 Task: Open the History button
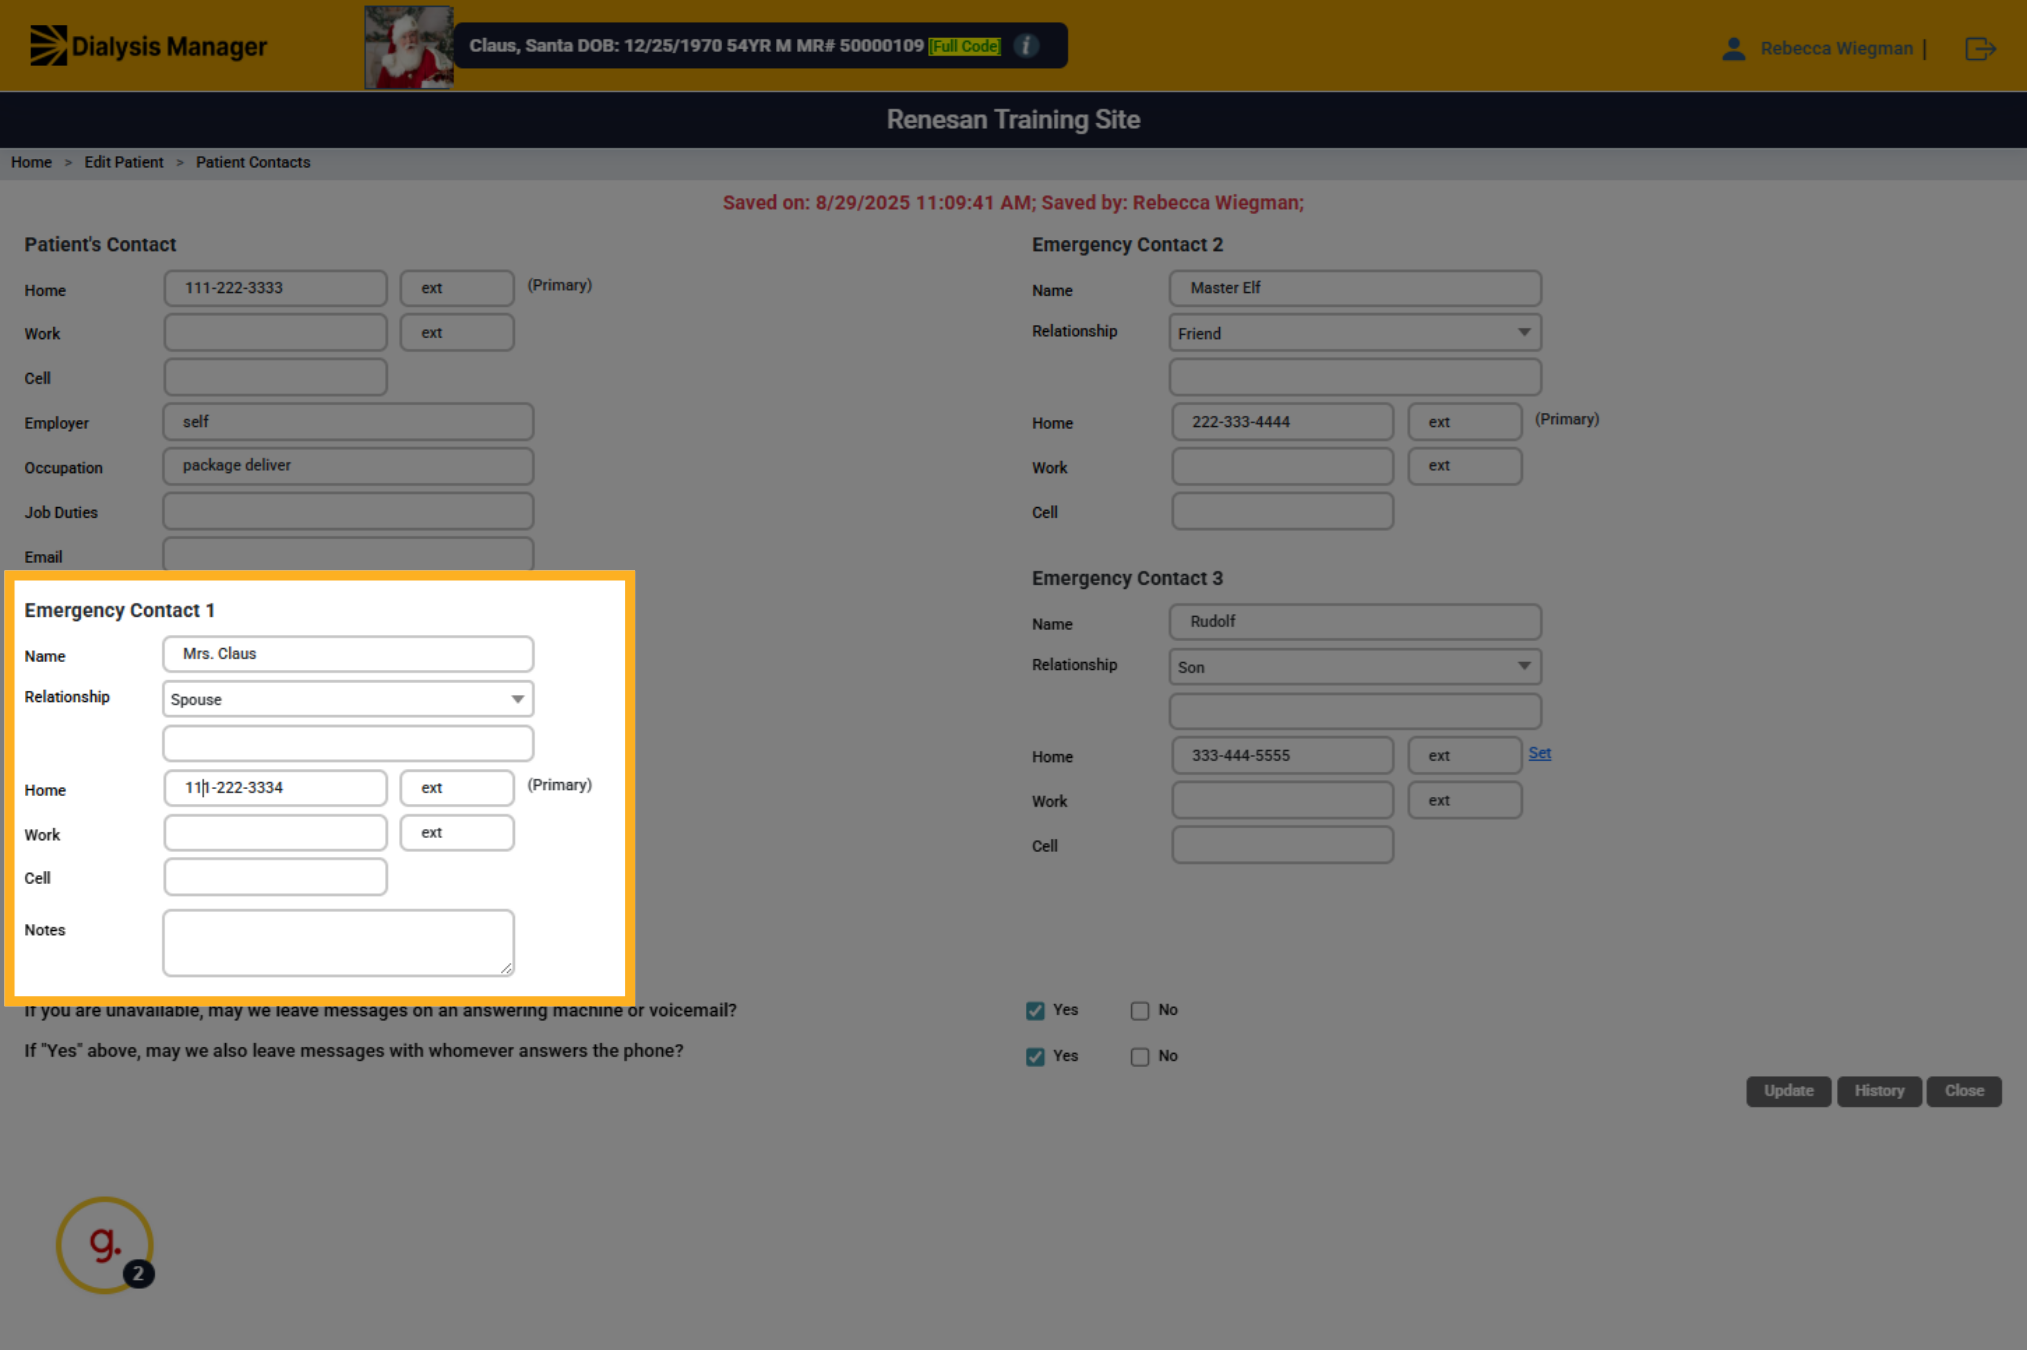[x=1879, y=1091]
